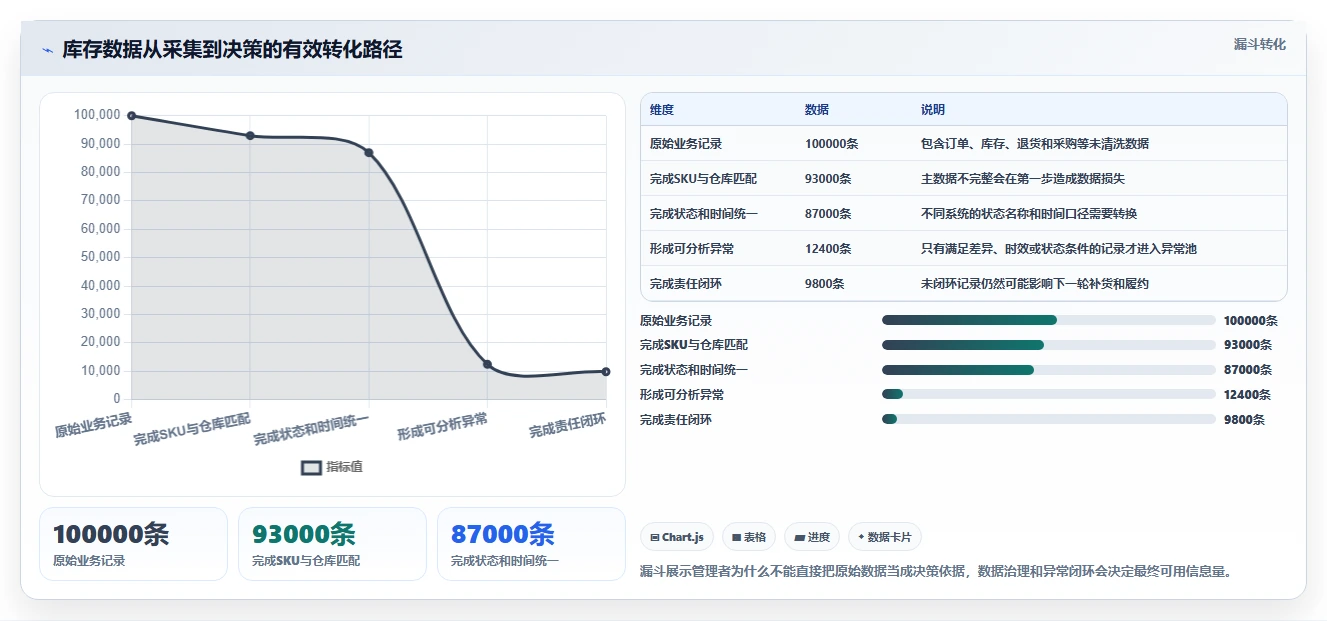Viewport: 1327px width, 621px height.
Task: Click the description 包含订单、库存、退货和采购等未清洗数据
Action: click(x=1035, y=144)
